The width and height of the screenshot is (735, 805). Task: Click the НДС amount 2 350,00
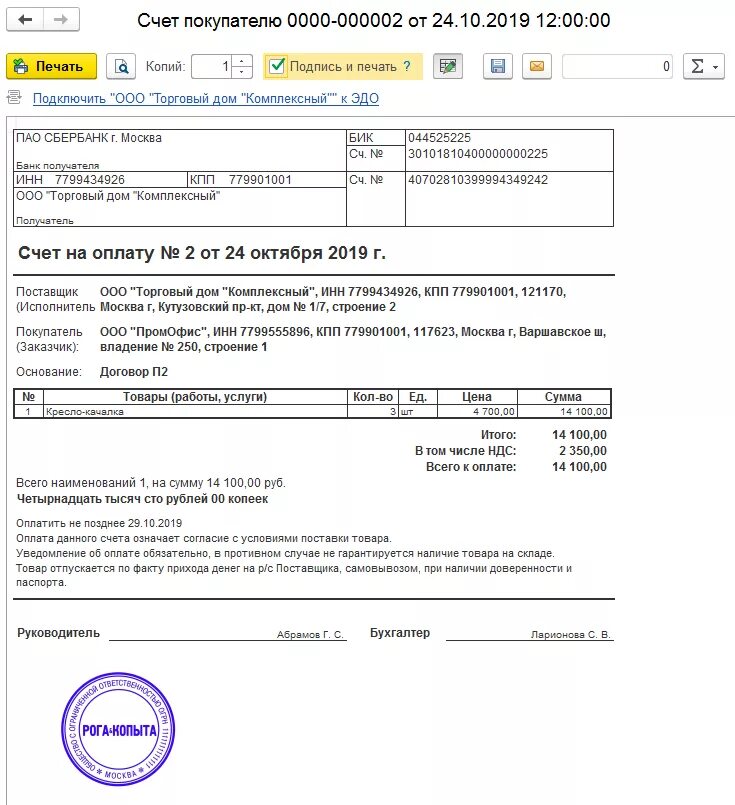point(583,451)
